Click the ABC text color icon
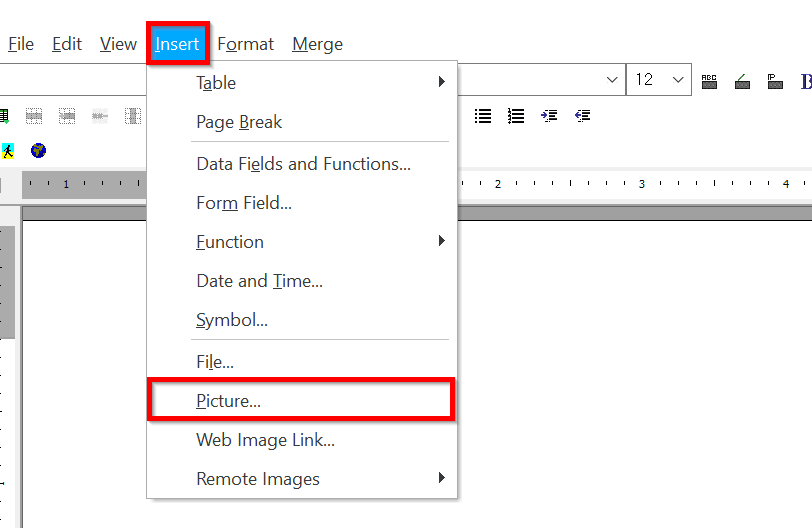 point(709,81)
